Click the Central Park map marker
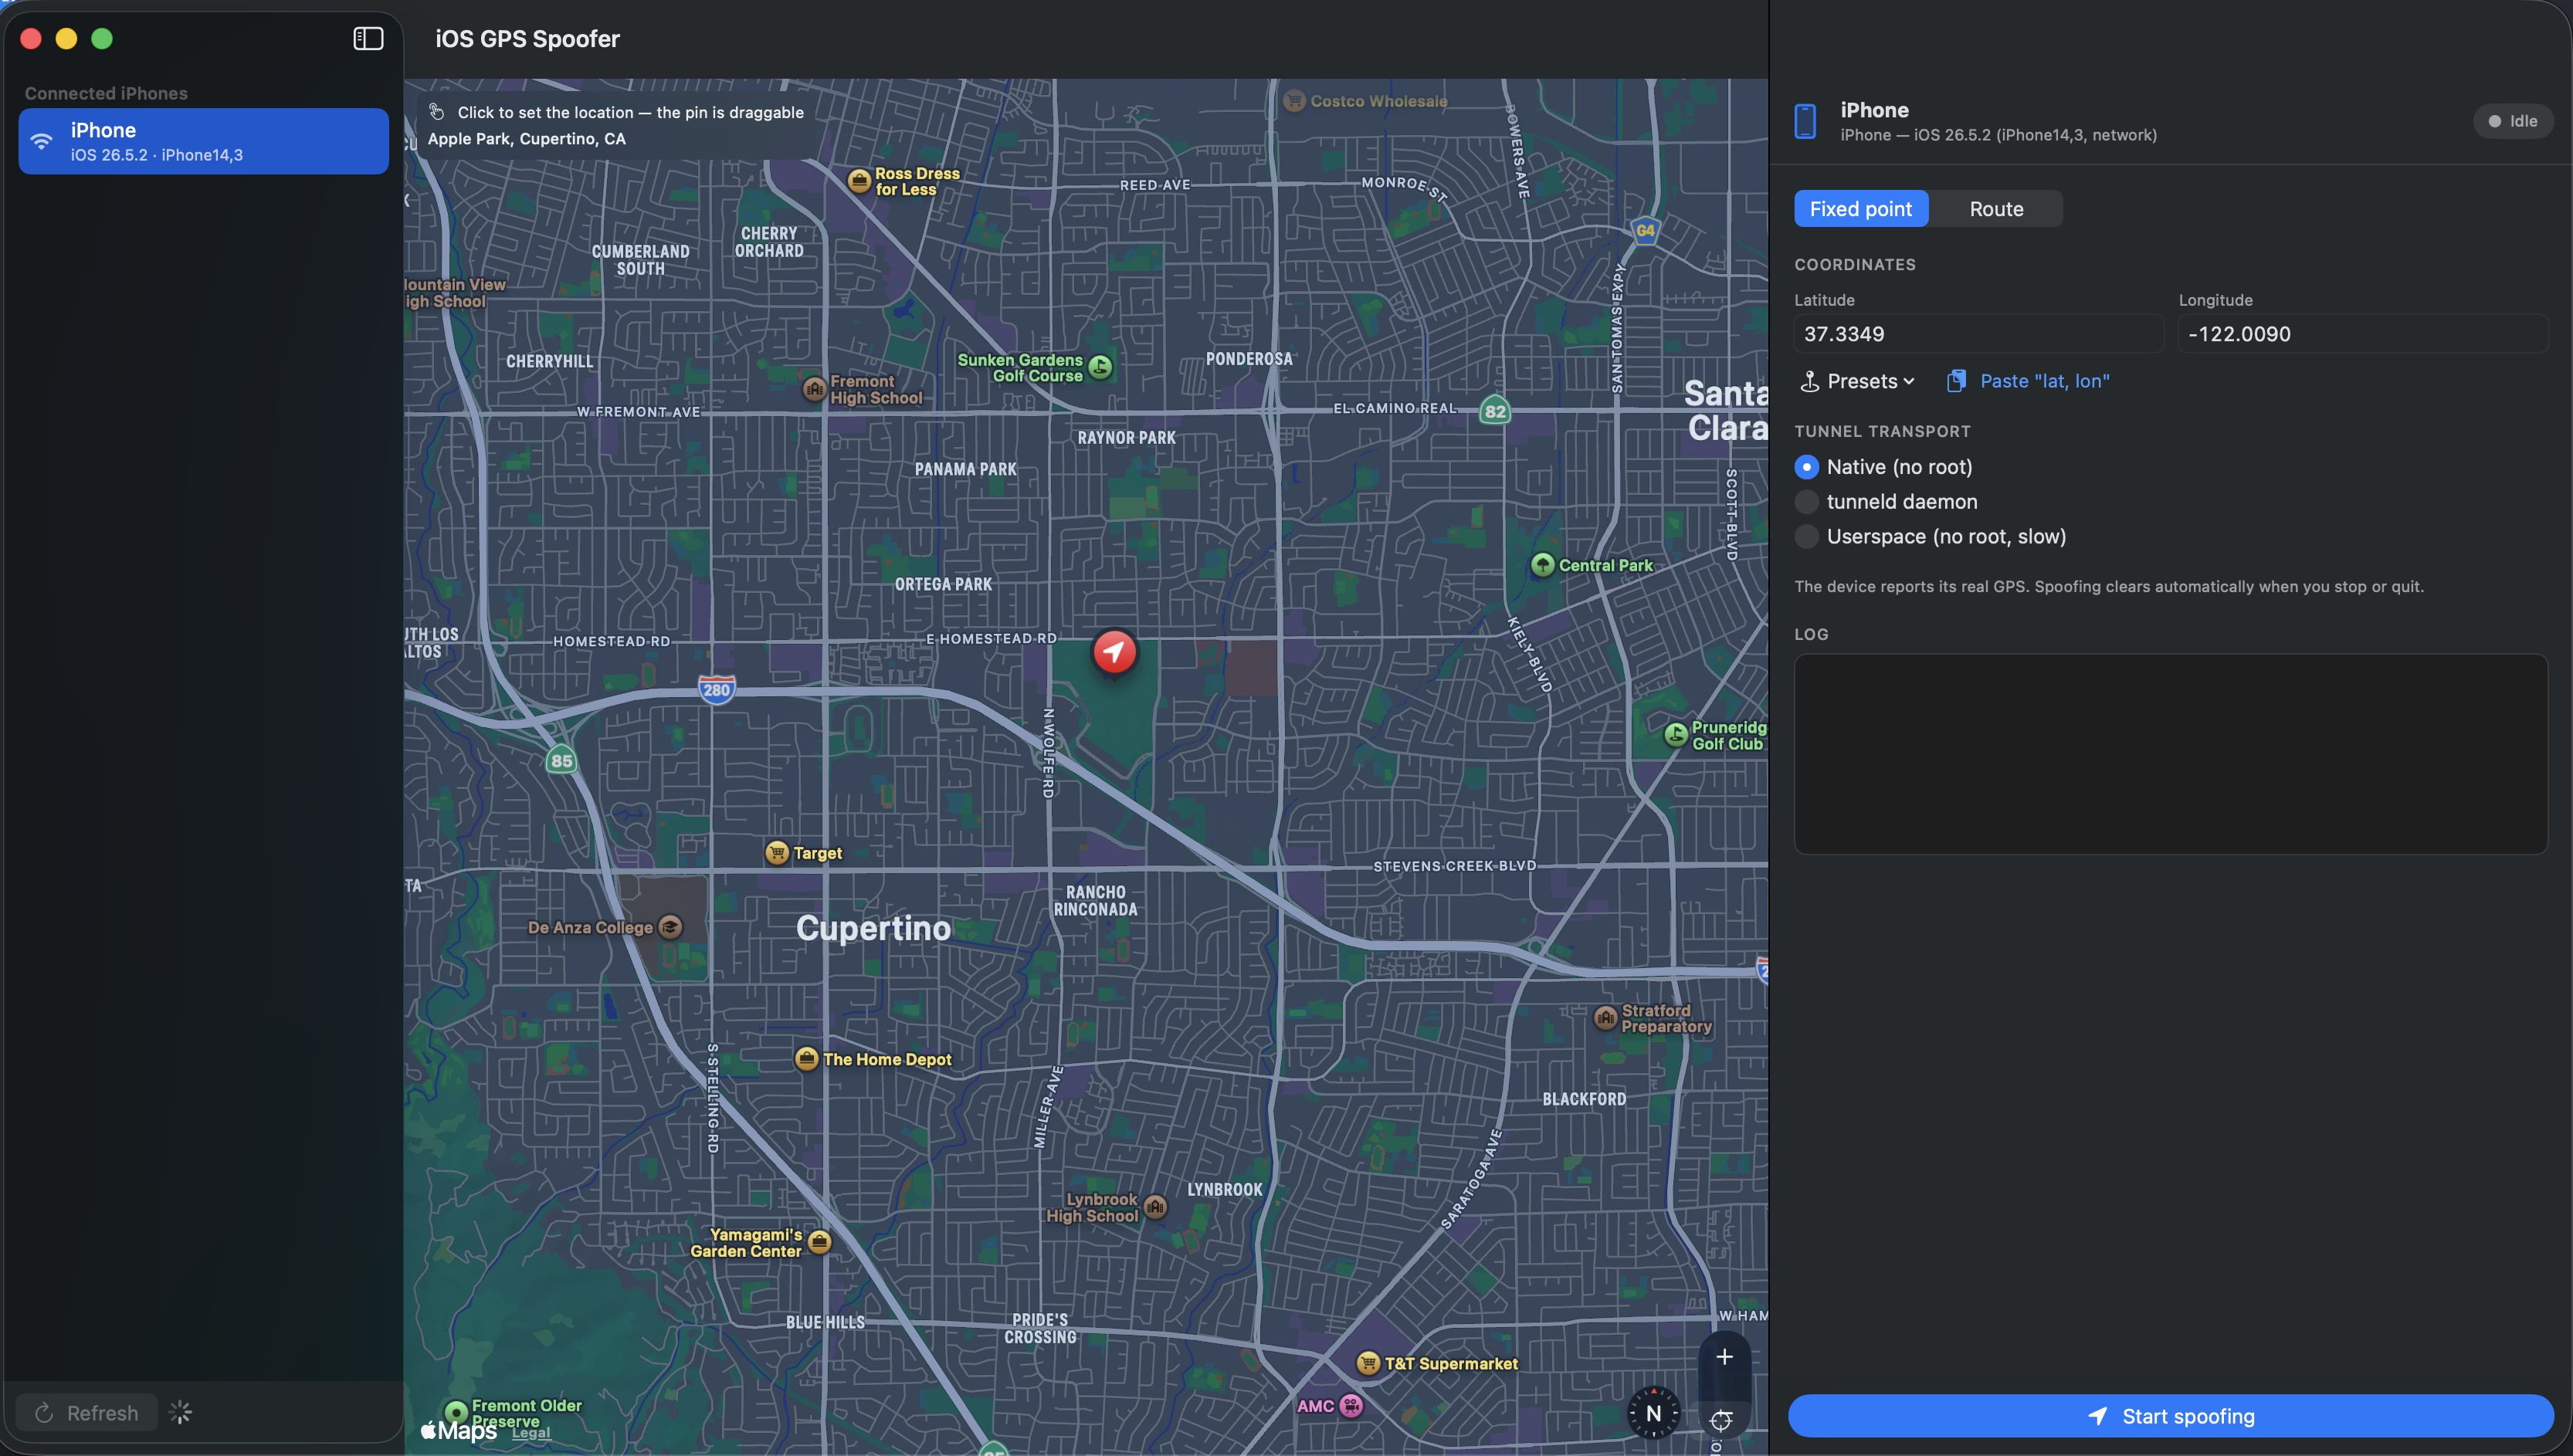This screenshot has height=1456, width=2573. click(x=1543, y=565)
